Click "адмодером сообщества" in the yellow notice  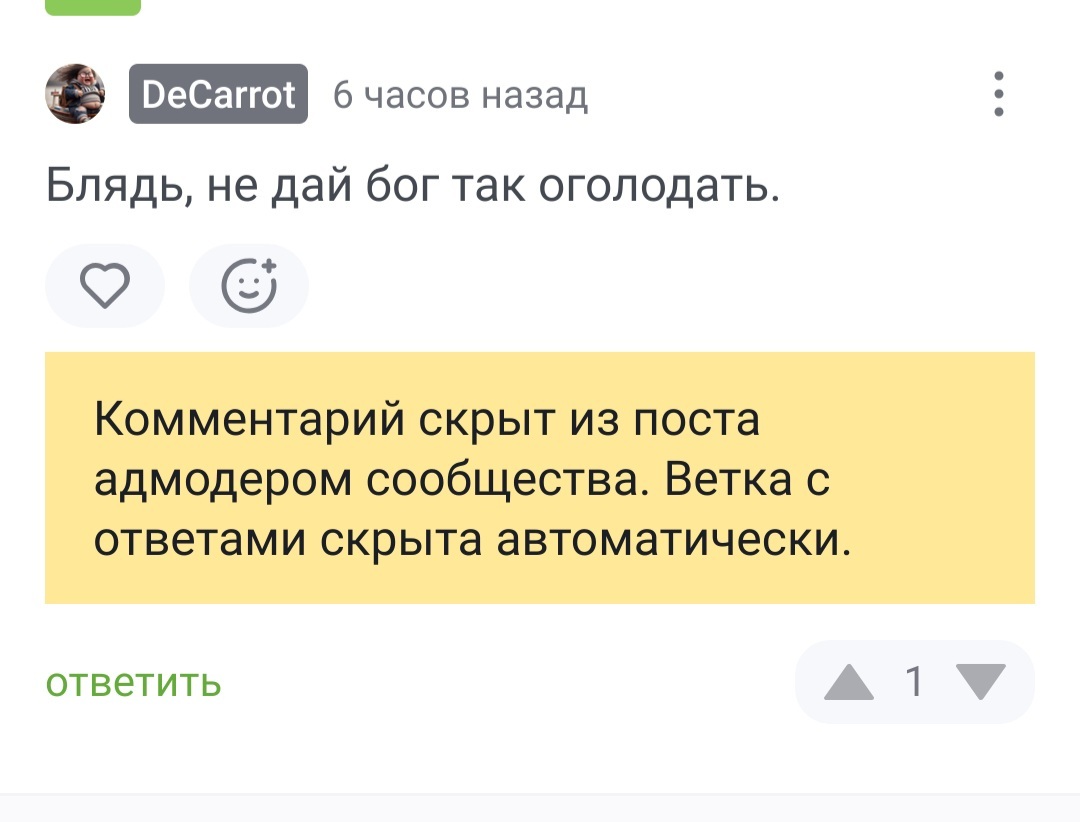point(370,480)
